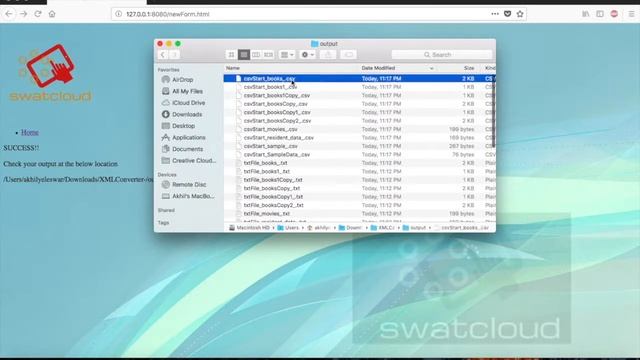Open the Finder action gear dropdown
The height and width of the screenshot is (360, 640).
coord(307,55)
